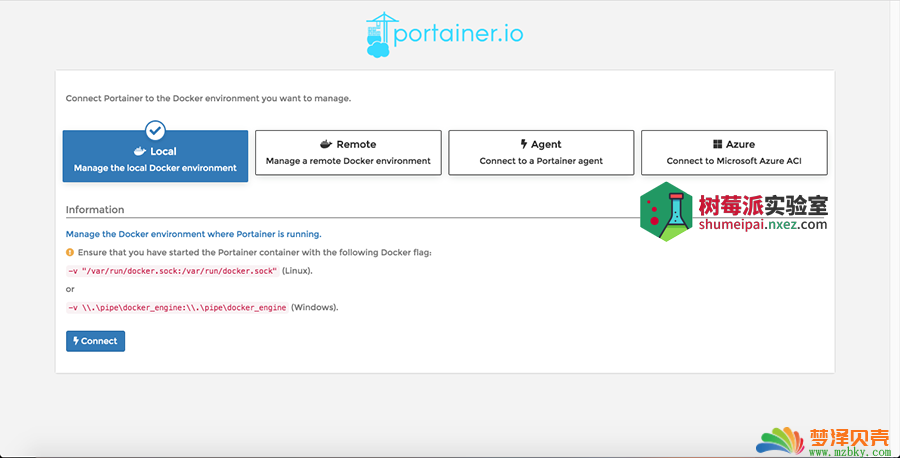Click the 'Connect Portainer to the Docker environment' text
900x458 pixels.
[x=208, y=98]
